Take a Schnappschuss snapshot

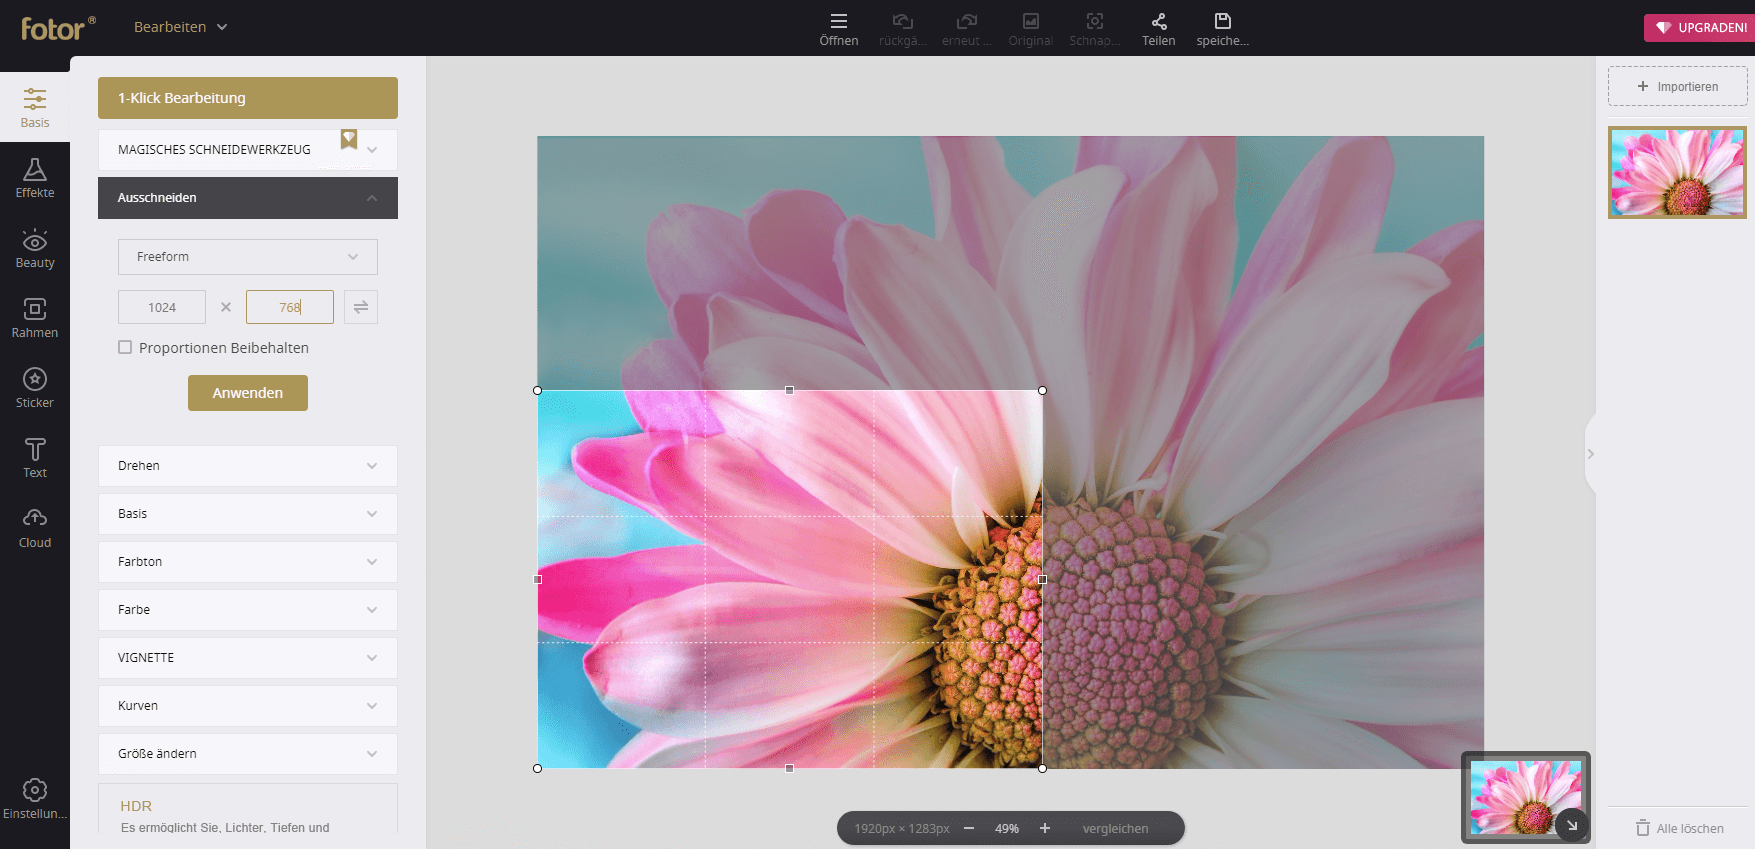tap(1095, 29)
